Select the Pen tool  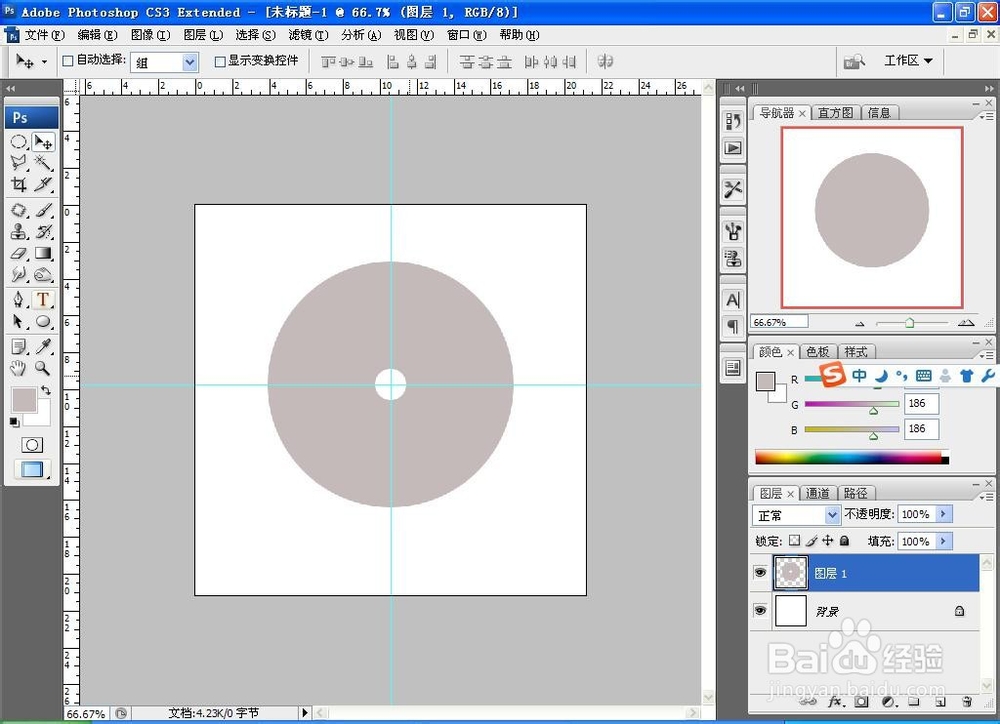click(18, 299)
